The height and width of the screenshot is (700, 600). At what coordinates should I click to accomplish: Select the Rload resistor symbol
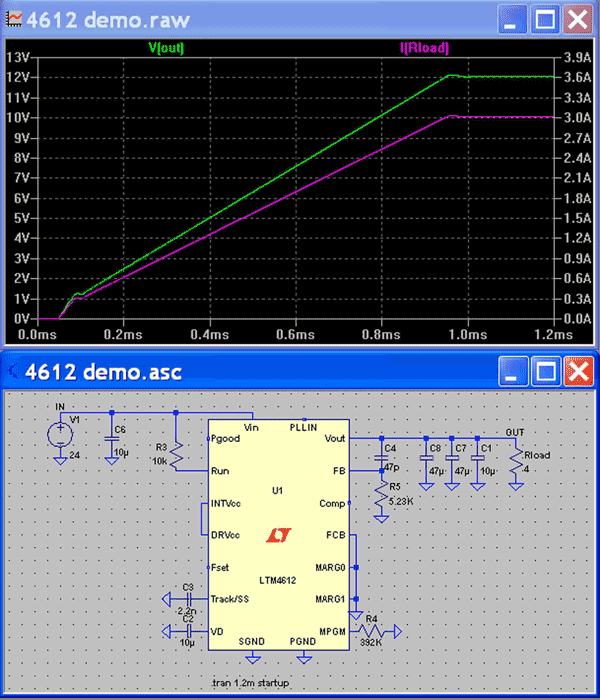(x=516, y=463)
